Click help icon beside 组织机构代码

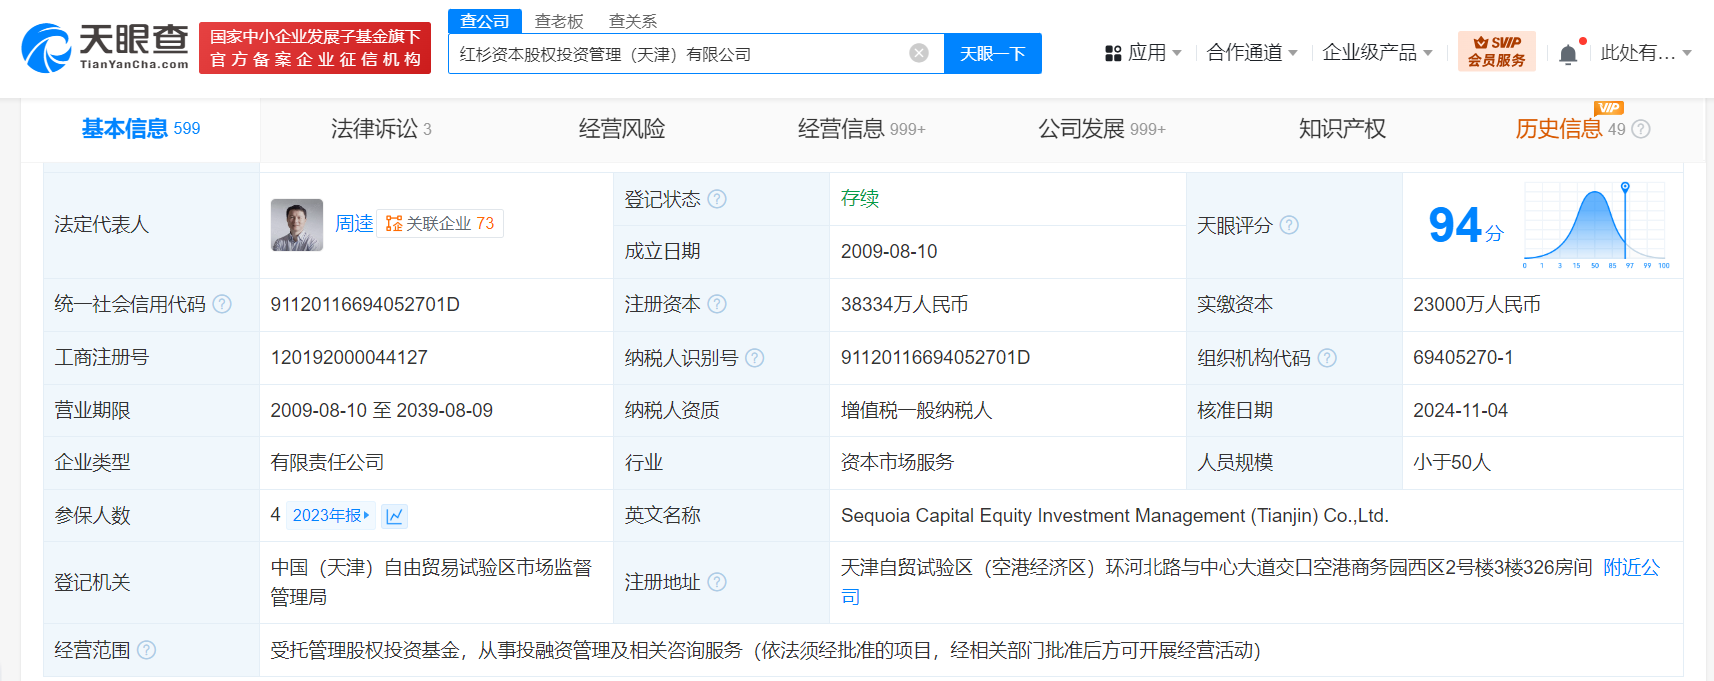pos(1327,358)
